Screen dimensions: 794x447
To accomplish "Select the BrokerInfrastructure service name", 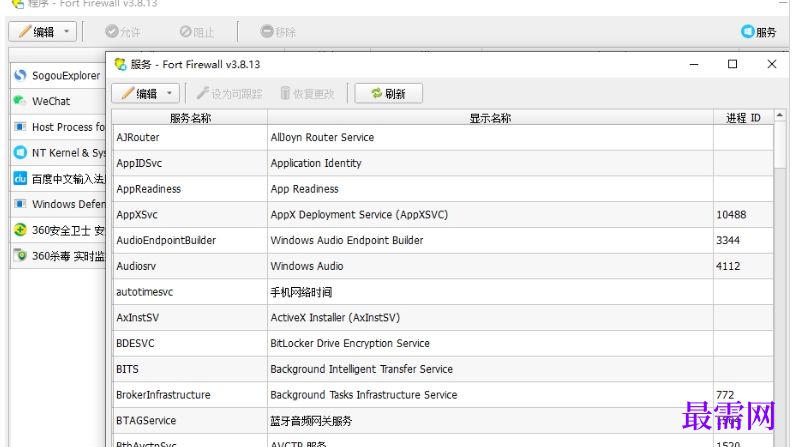I will (163, 395).
